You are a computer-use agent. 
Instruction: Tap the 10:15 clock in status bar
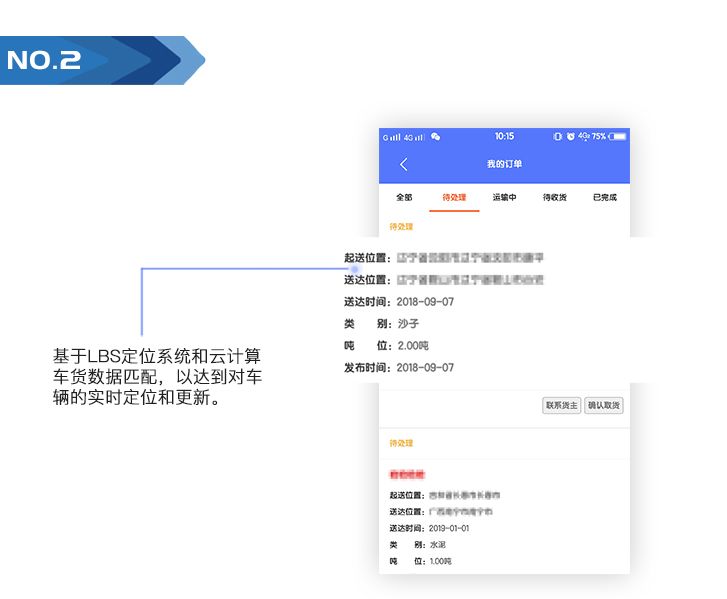(x=504, y=136)
